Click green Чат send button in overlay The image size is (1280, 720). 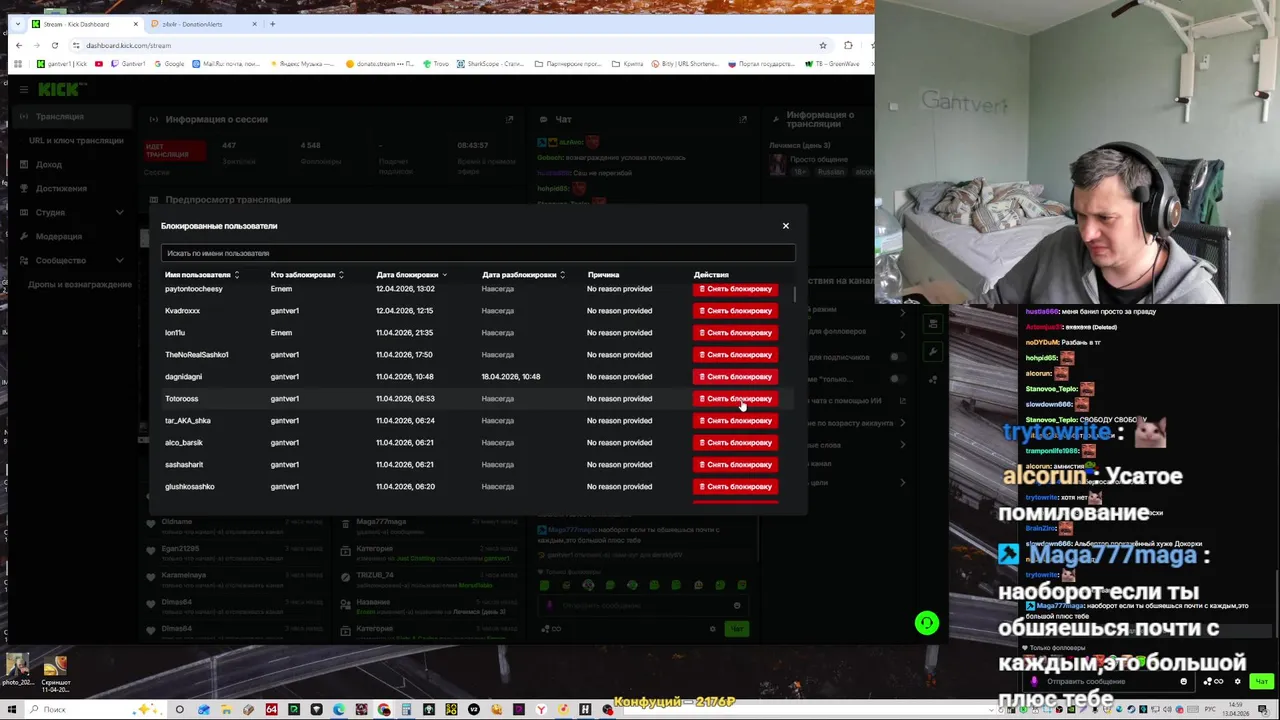click(1262, 681)
